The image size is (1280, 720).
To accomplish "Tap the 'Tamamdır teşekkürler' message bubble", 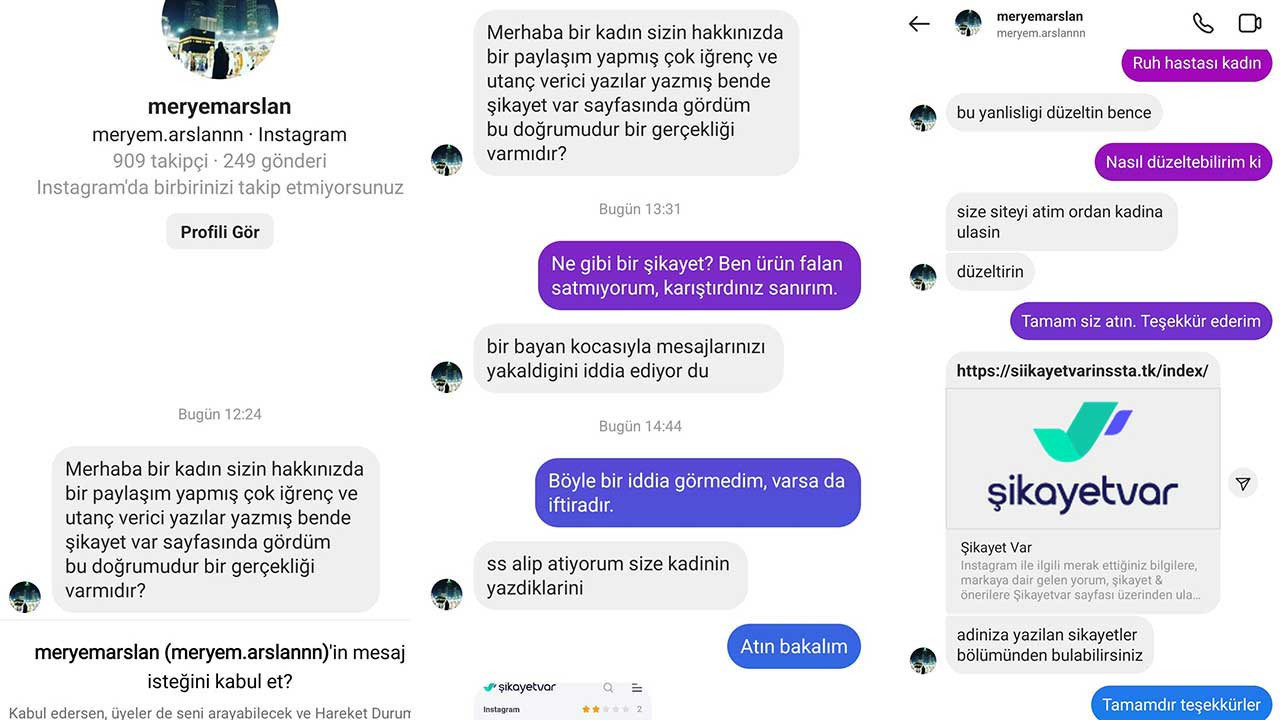I will pos(1182,703).
